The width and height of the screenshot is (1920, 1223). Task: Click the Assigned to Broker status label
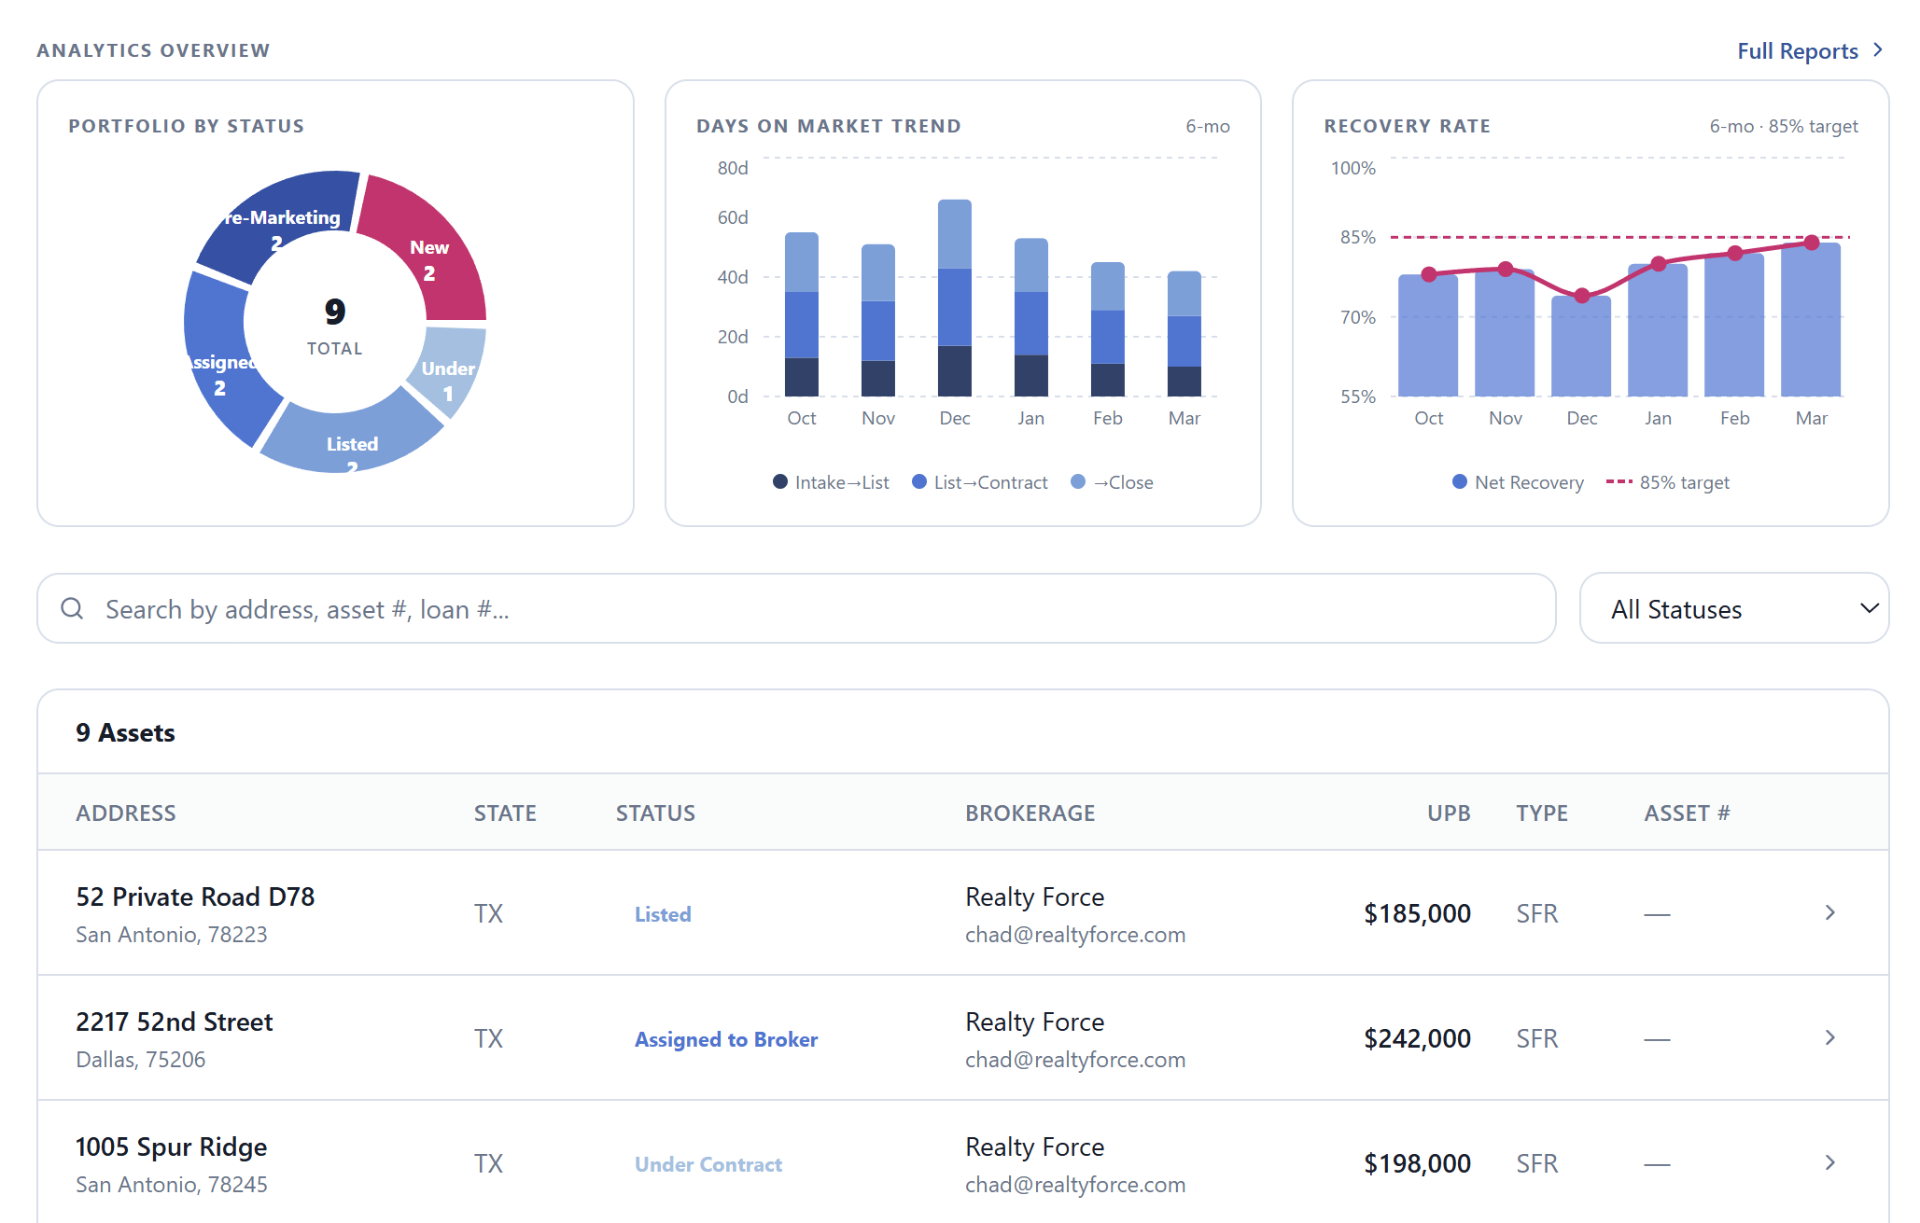click(x=726, y=1038)
